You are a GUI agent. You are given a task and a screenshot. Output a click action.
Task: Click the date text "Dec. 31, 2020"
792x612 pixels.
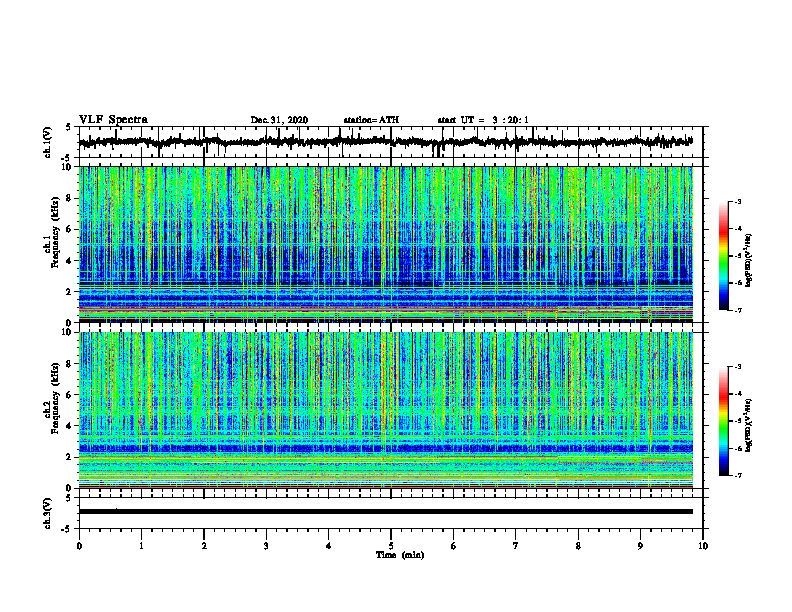(279, 120)
